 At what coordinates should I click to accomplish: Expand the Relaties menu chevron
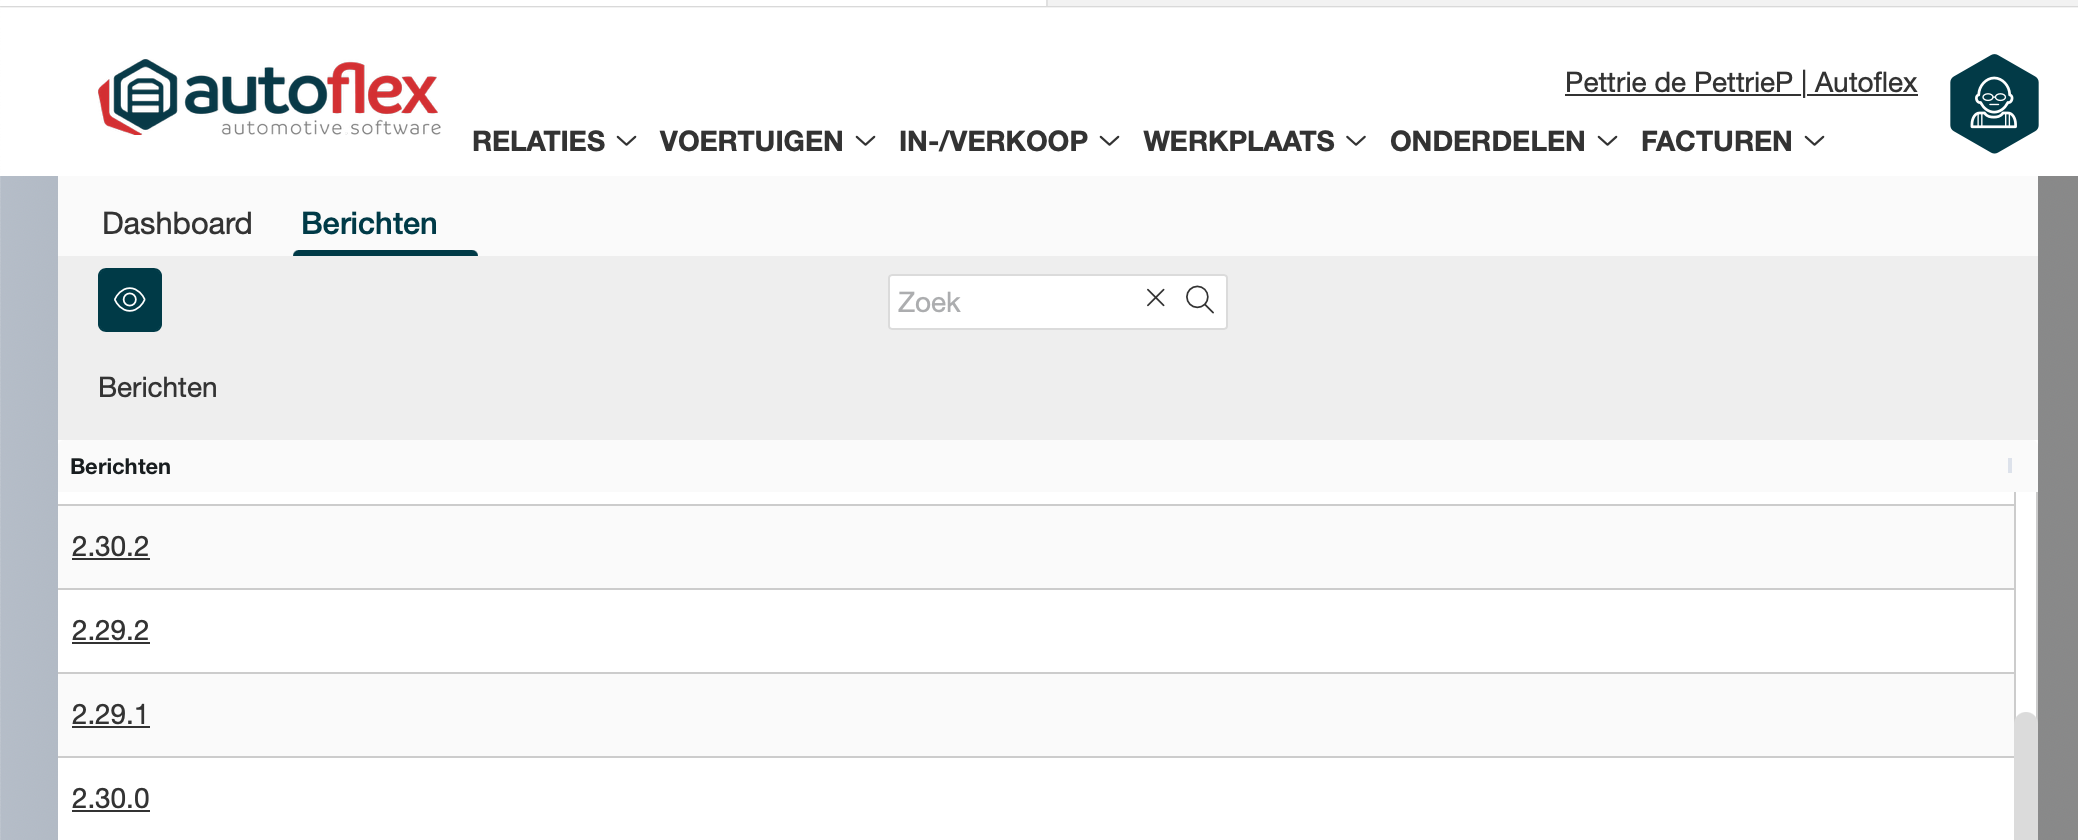627,142
